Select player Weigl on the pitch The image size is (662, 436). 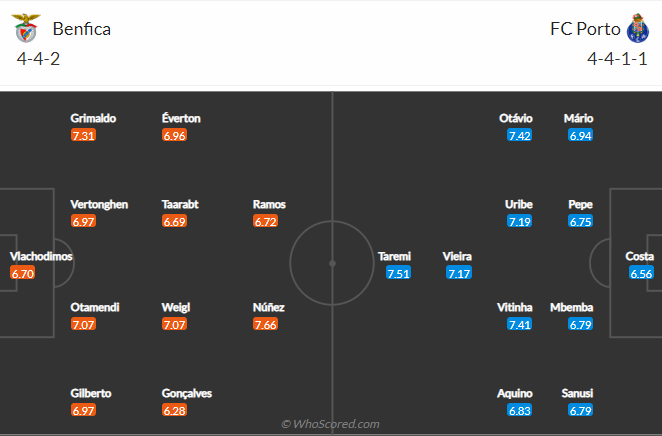[175, 307]
